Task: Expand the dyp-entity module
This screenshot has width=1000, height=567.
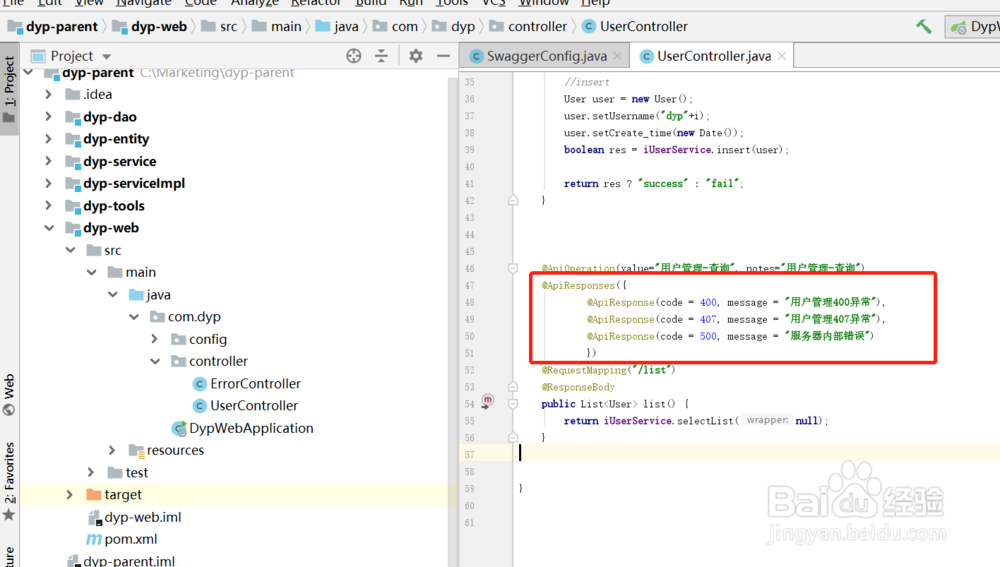Action: [48, 138]
